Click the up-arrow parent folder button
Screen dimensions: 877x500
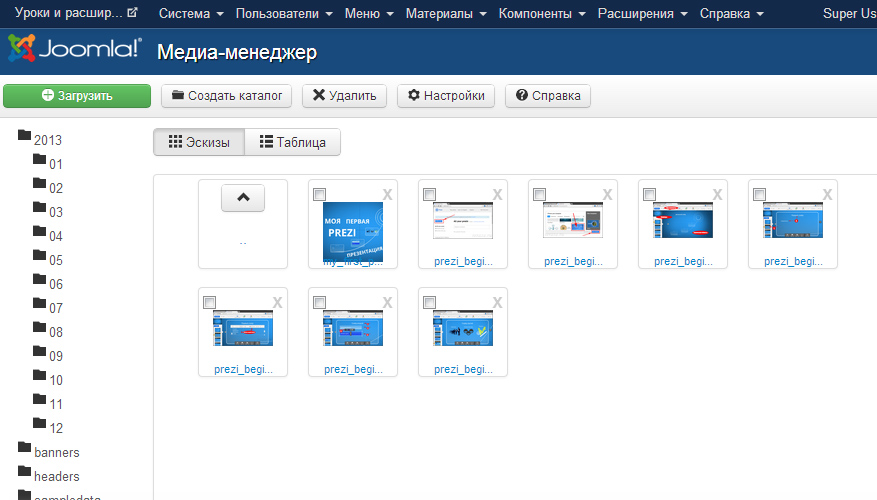pyautogui.click(x=243, y=198)
